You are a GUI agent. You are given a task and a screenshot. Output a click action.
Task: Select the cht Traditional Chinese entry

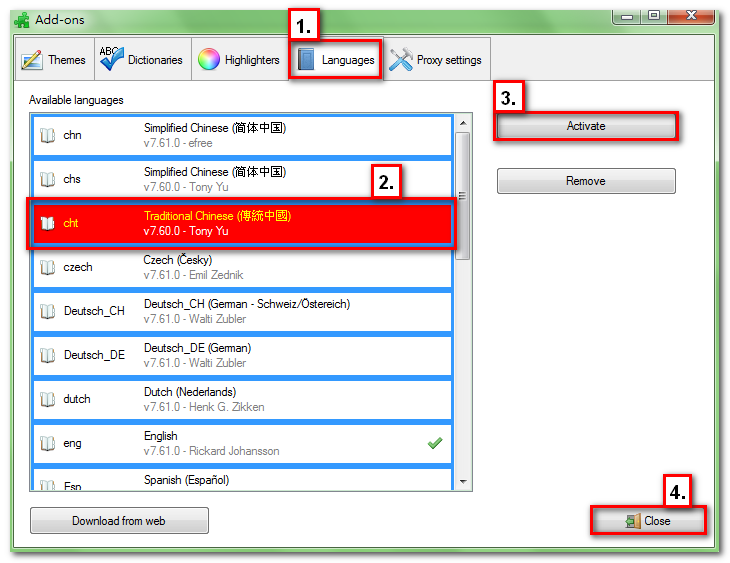pyautogui.click(x=240, y=223)
